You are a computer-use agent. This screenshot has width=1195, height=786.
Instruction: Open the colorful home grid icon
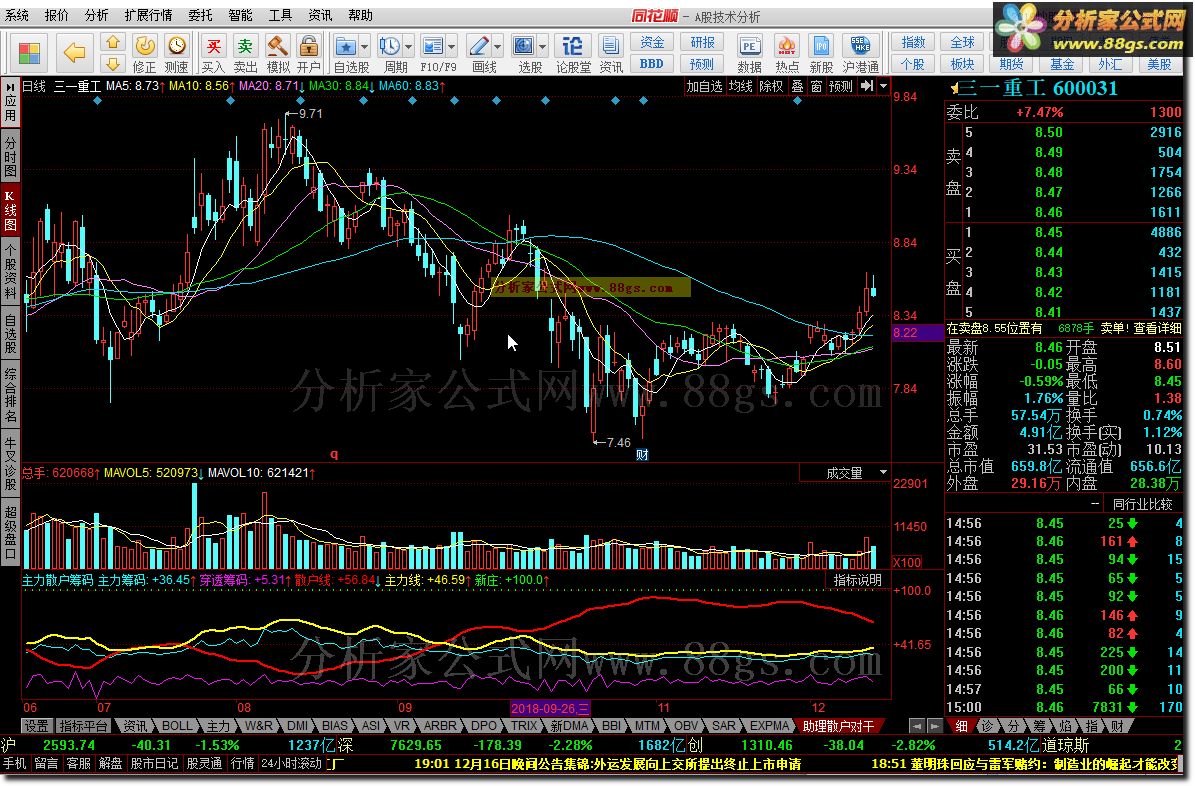tap(29, 53)
